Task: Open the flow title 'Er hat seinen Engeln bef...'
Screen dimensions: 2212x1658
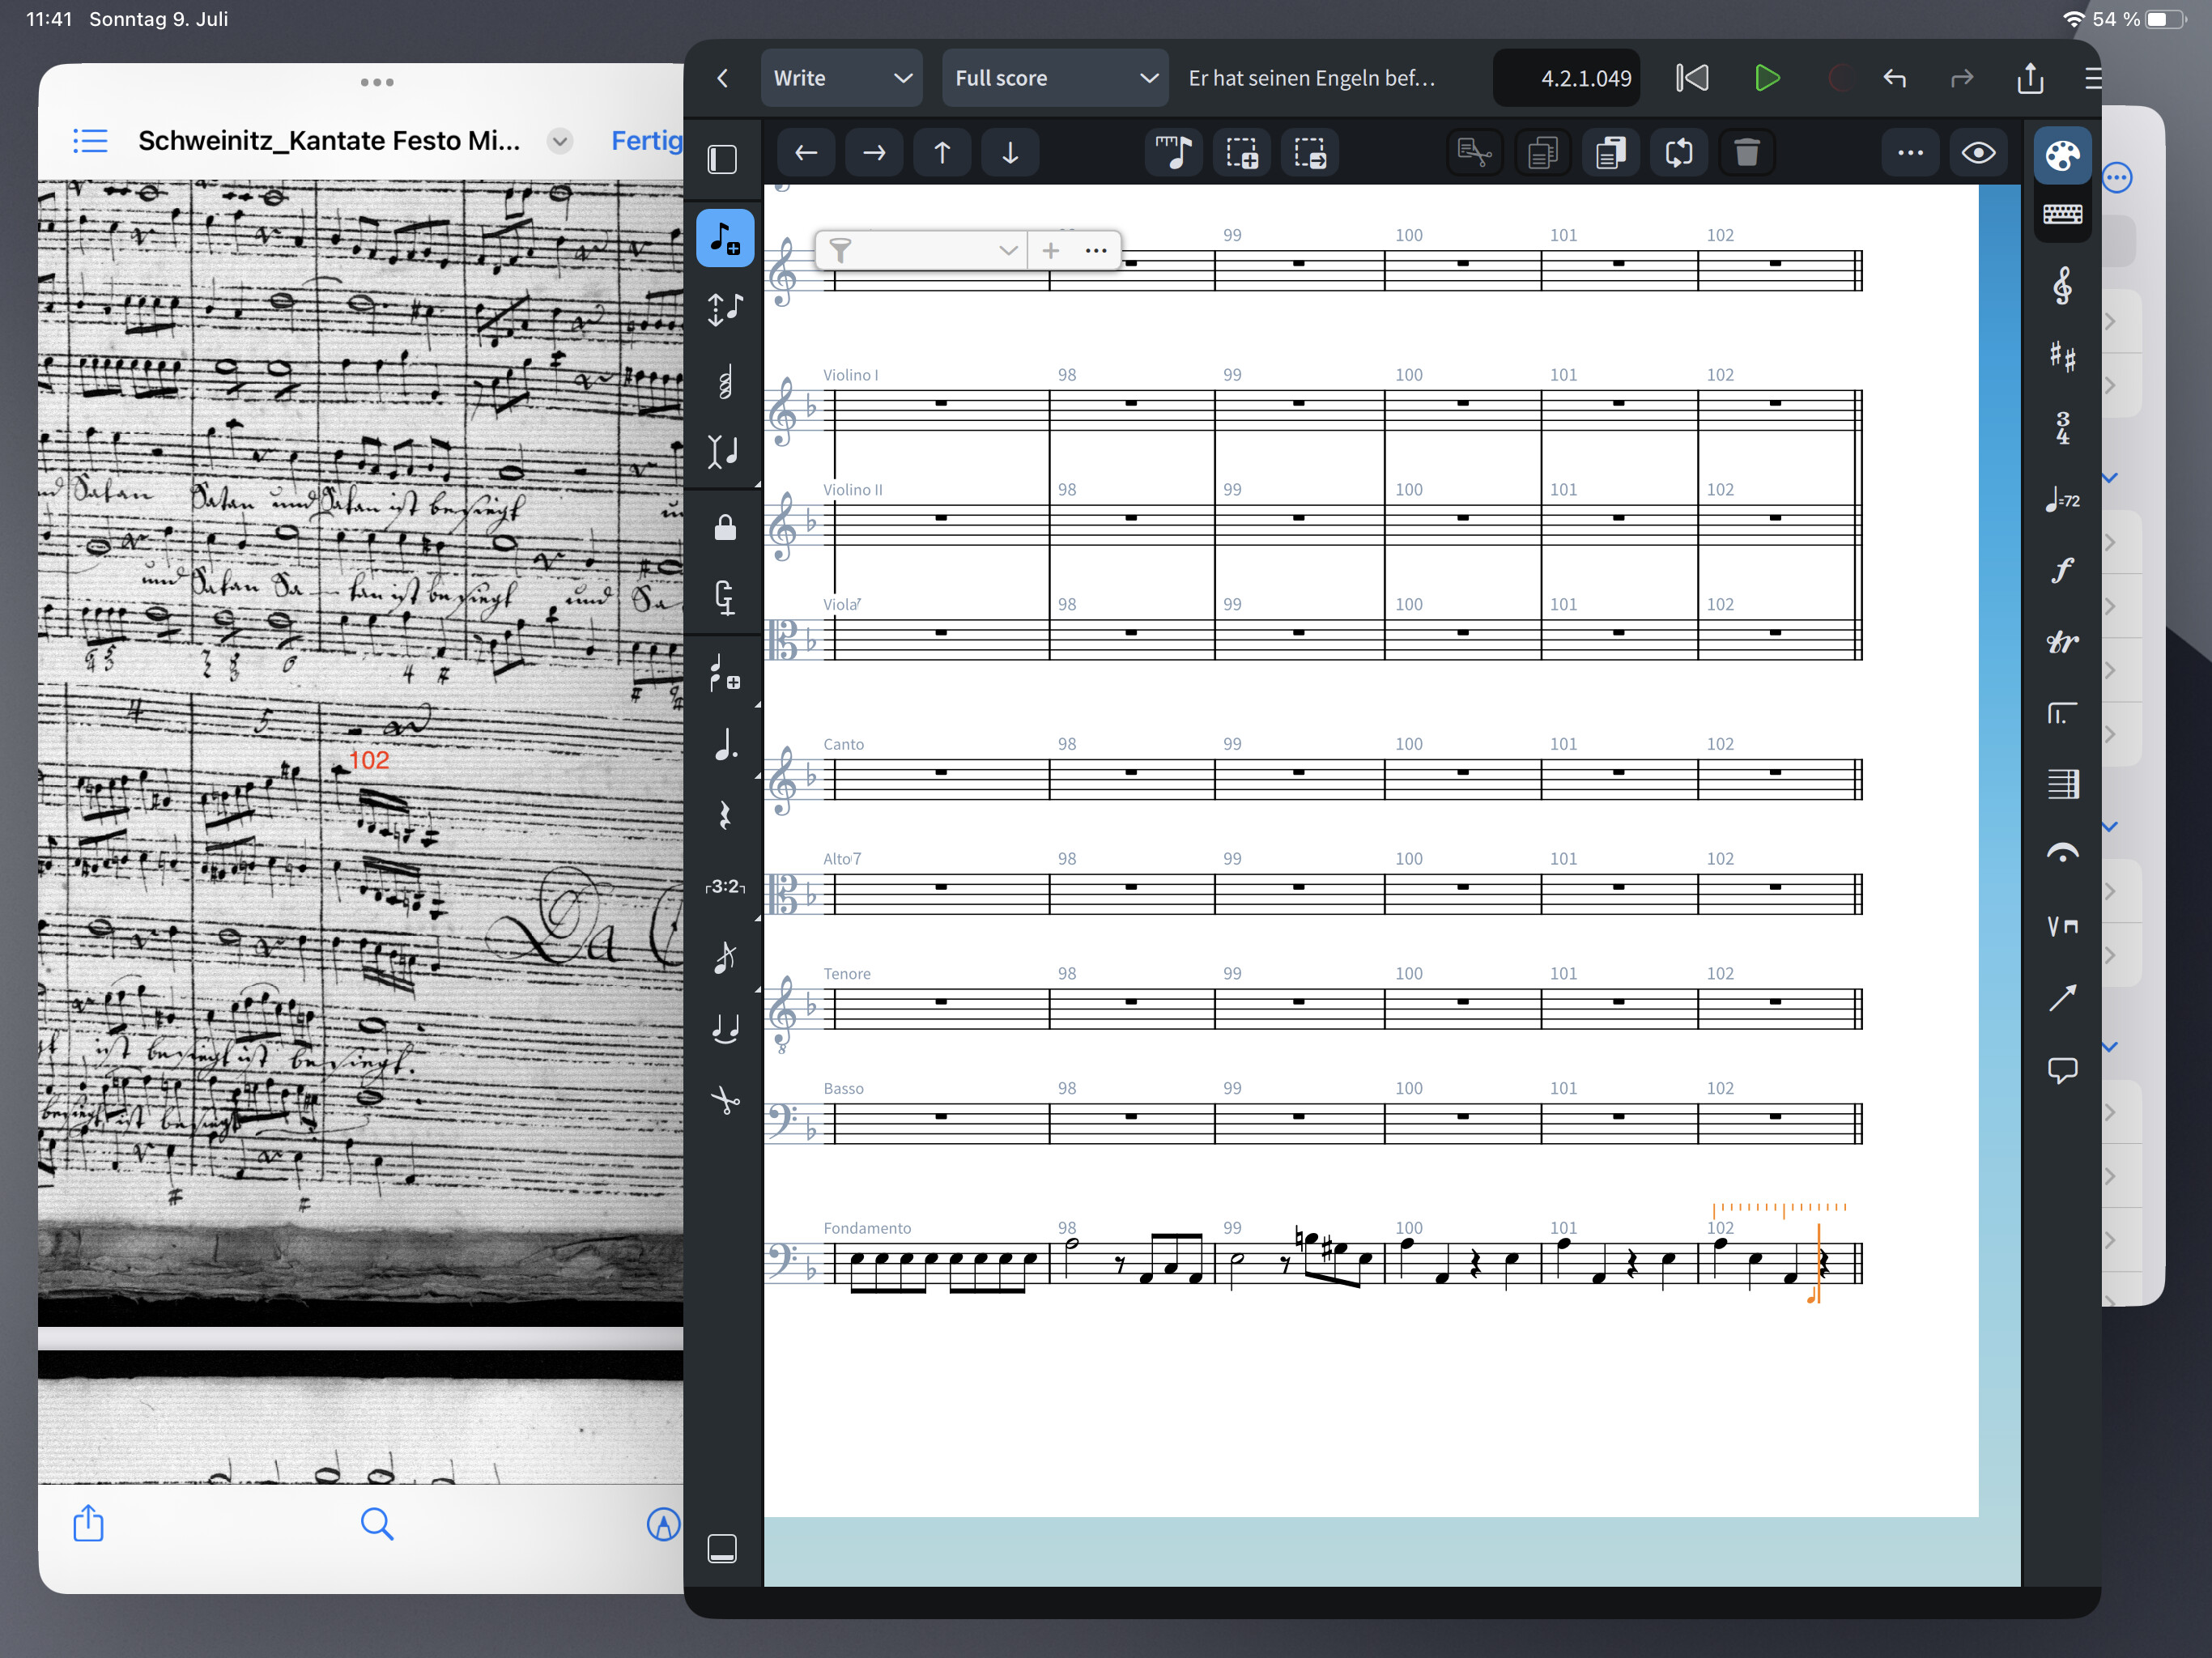Action: [x=1311, y=77]
